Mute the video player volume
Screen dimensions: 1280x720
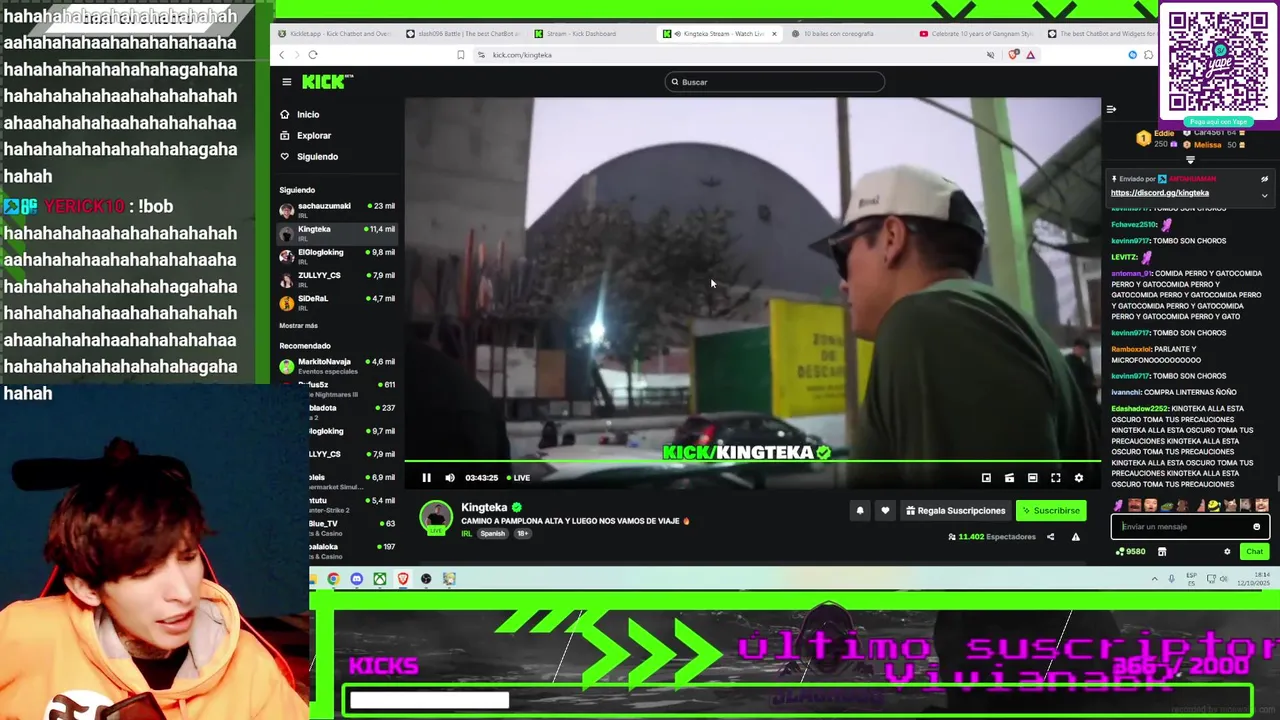(449, 478)
